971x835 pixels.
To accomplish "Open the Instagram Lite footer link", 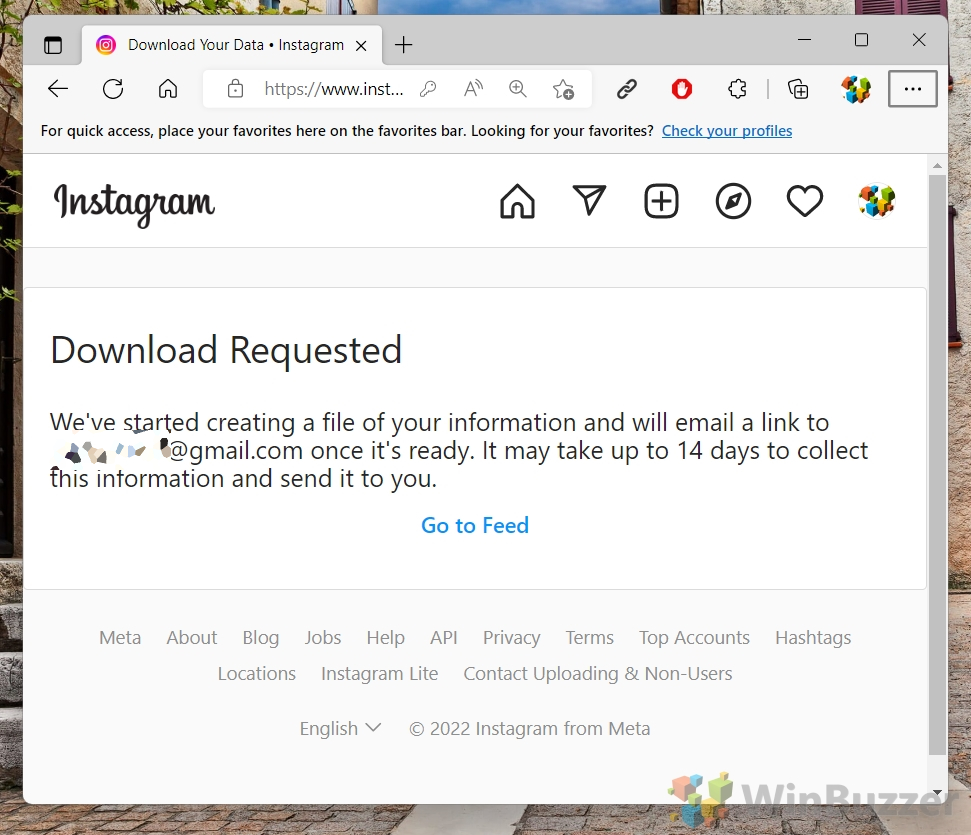I will pos(380,674).
